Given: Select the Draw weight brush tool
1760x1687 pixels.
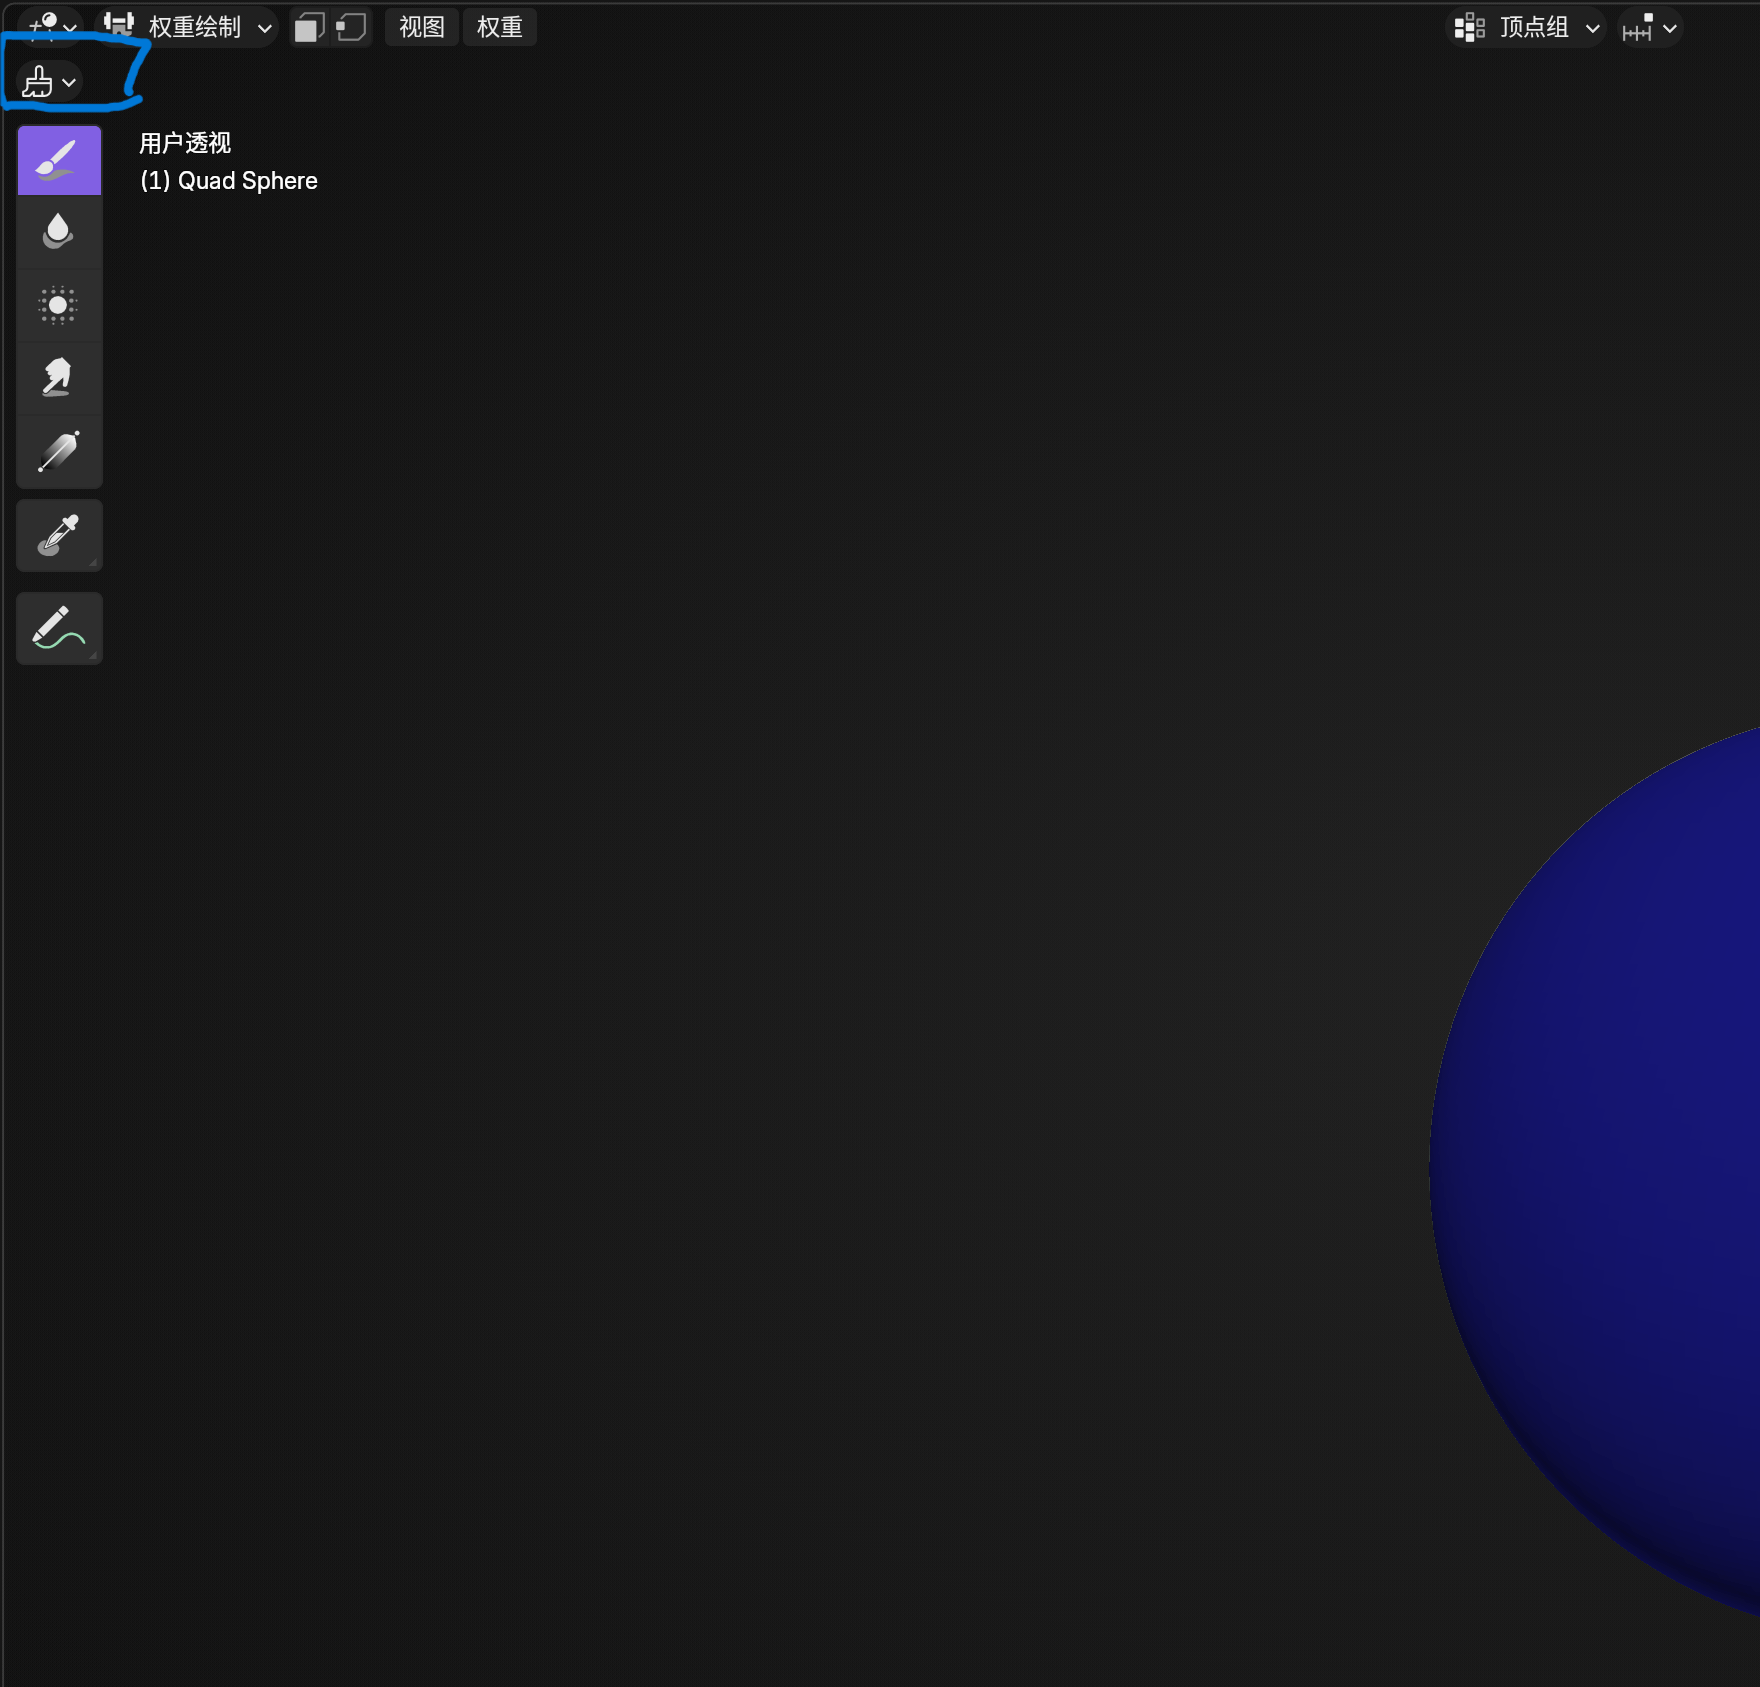Looking at the screenshot, I should [59, 160].
